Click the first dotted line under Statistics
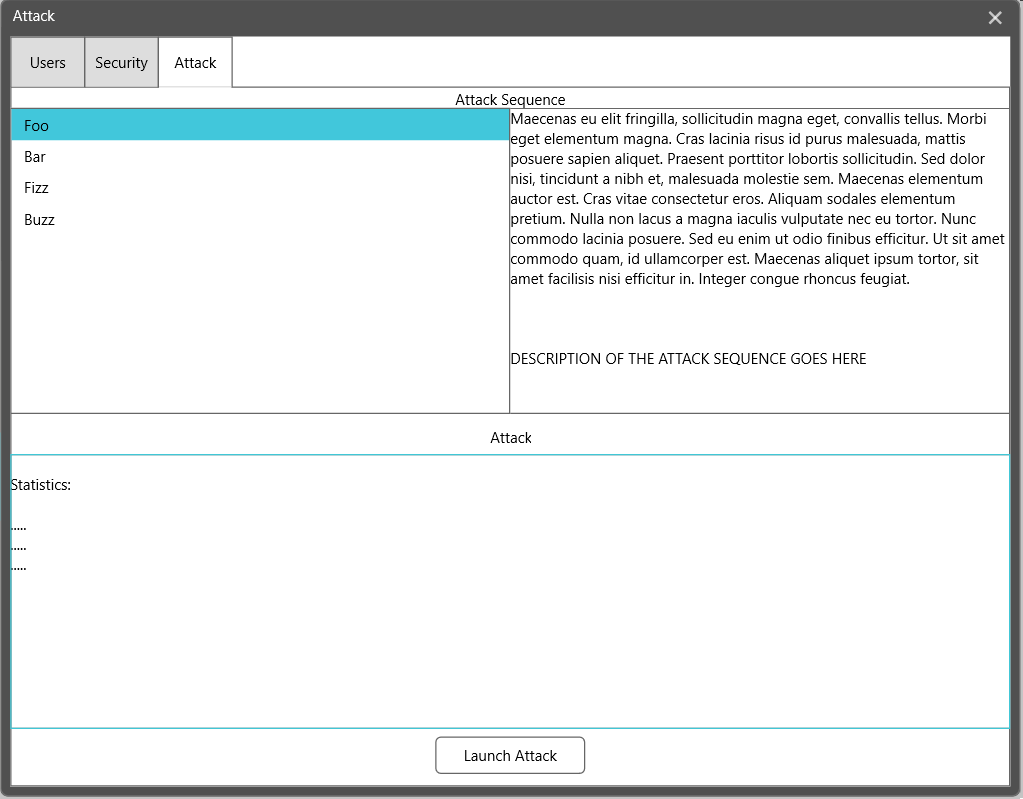This screenshot has width=1023, height=799. [x=19, y=527]
